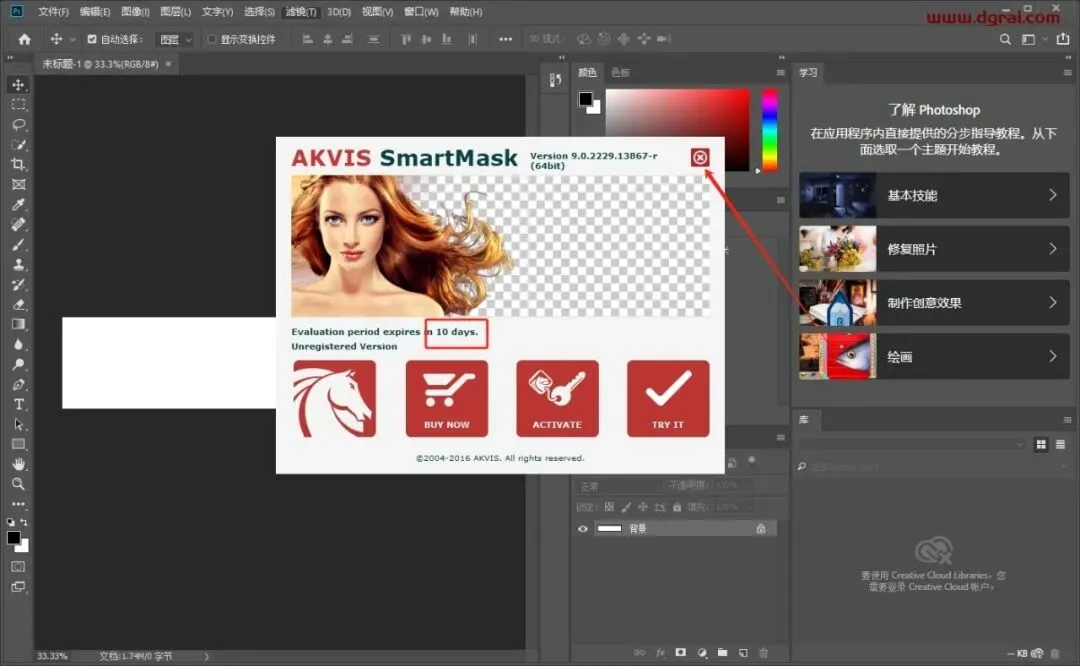Select the Eyedropper tool
1080x666 pixels.
(19, 205)
